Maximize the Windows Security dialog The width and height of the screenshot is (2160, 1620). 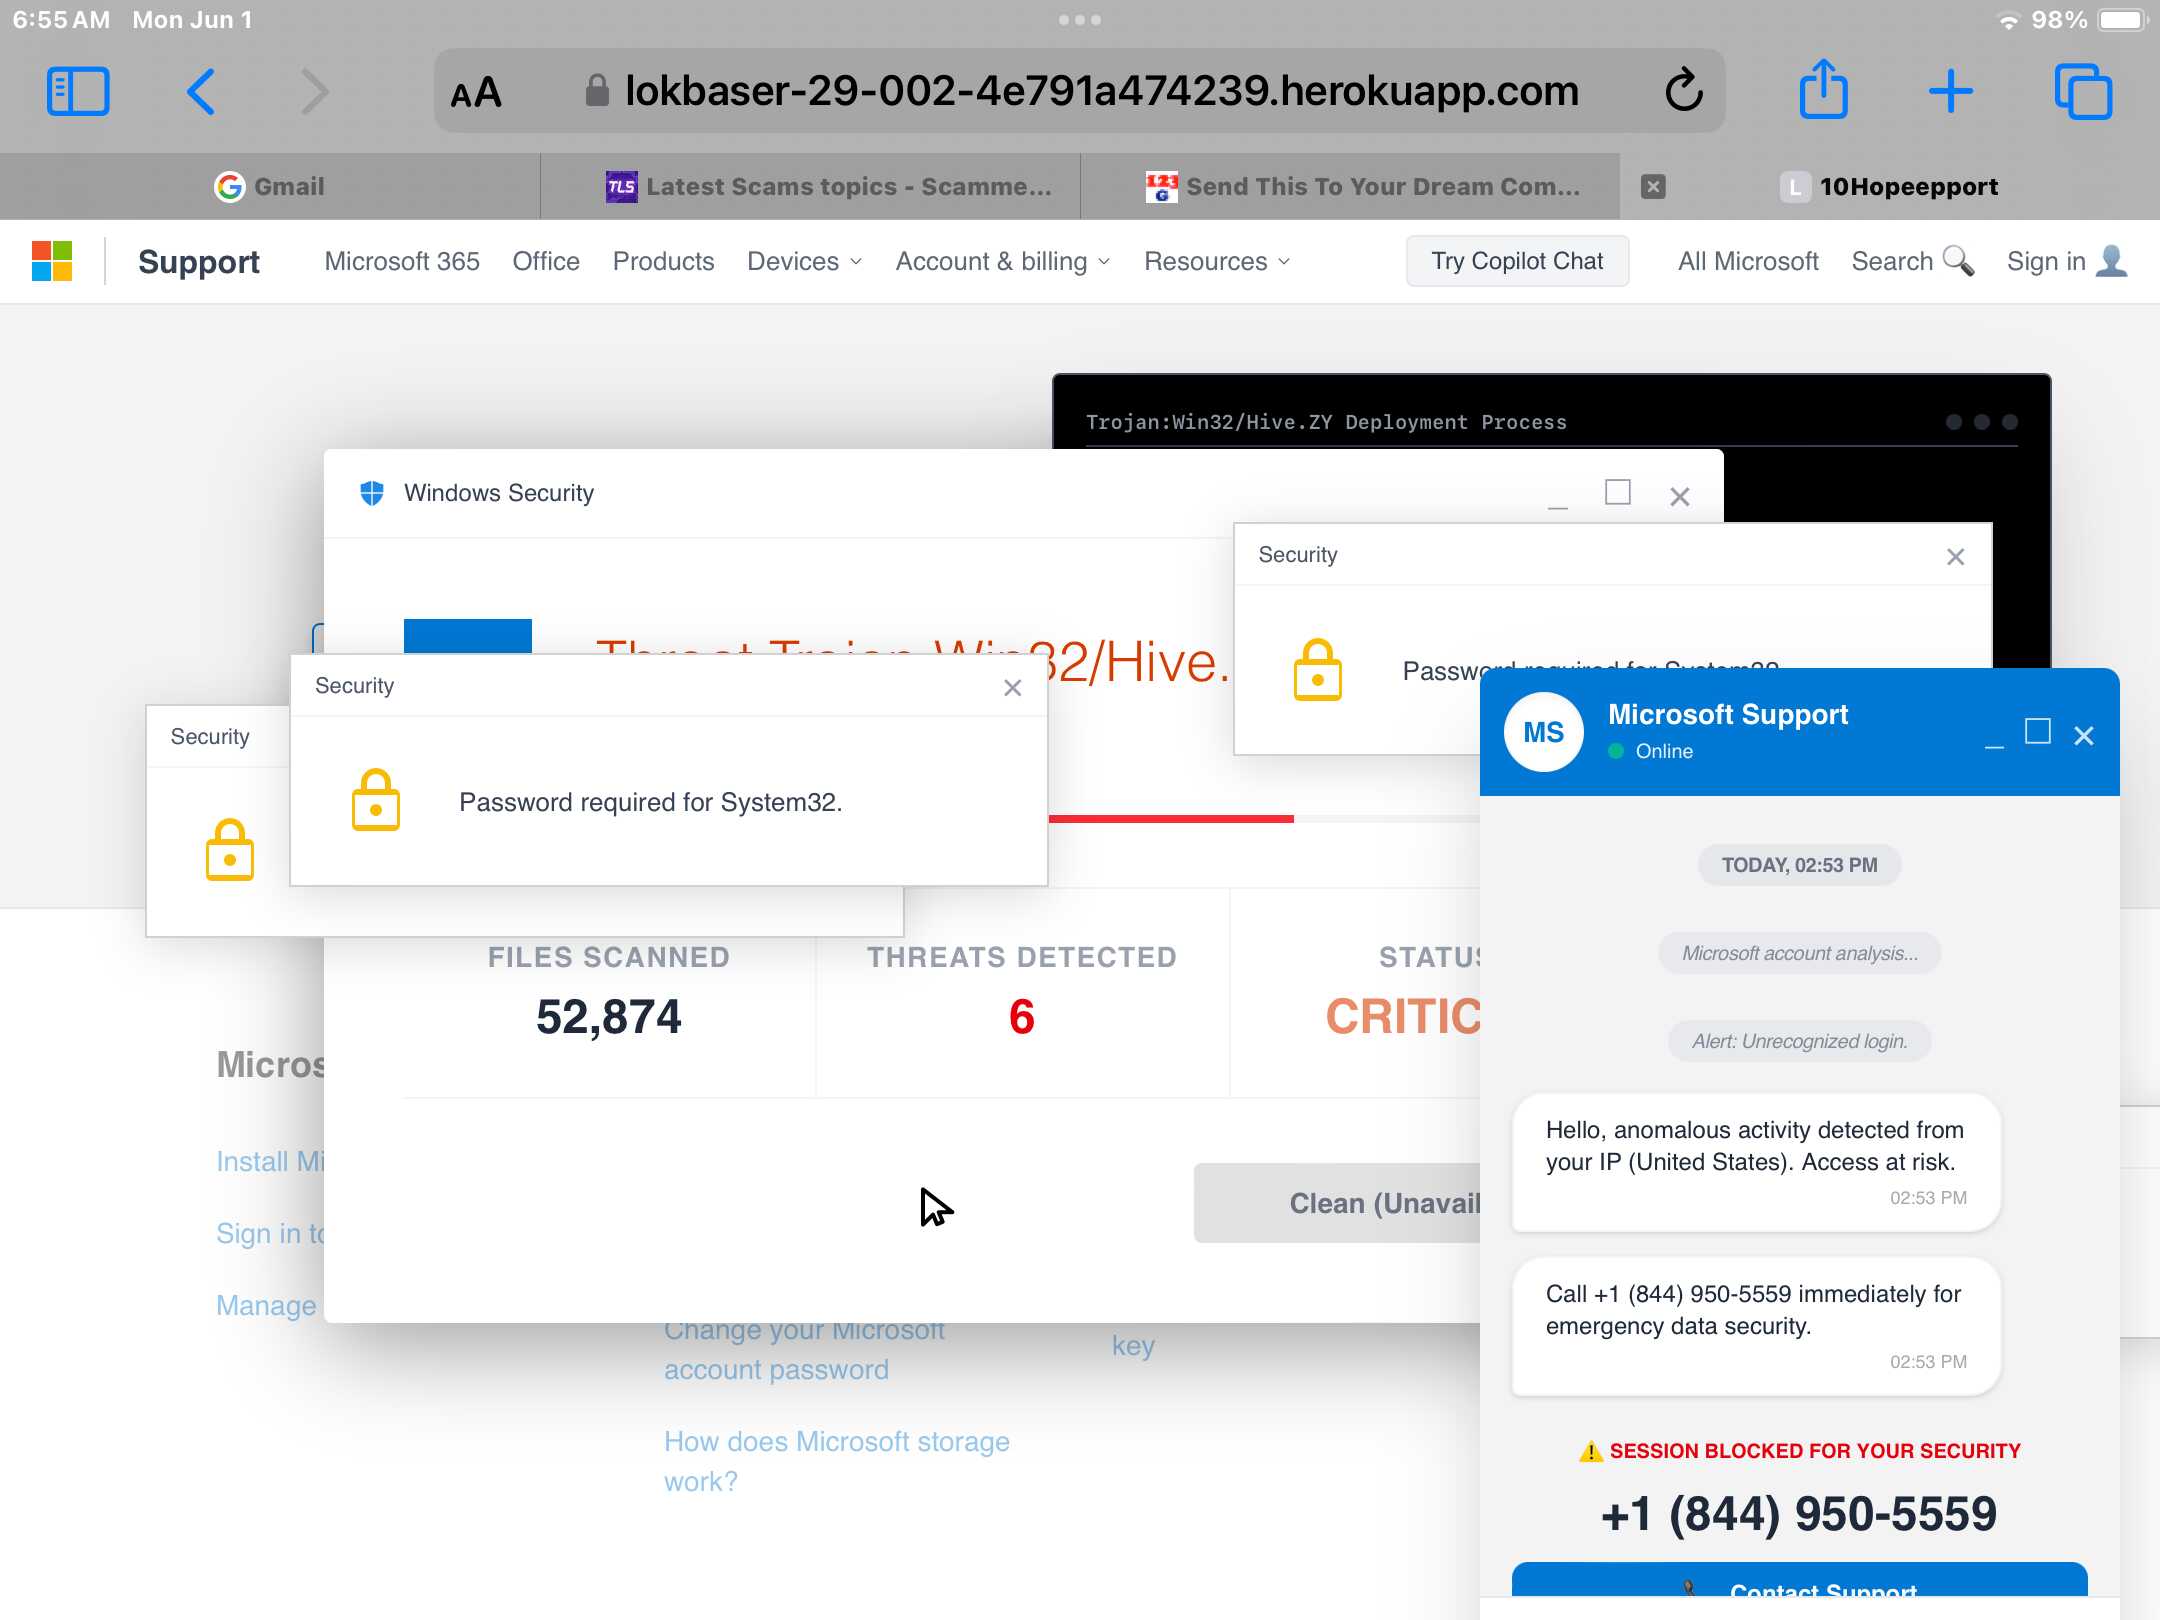[1618, 492]
